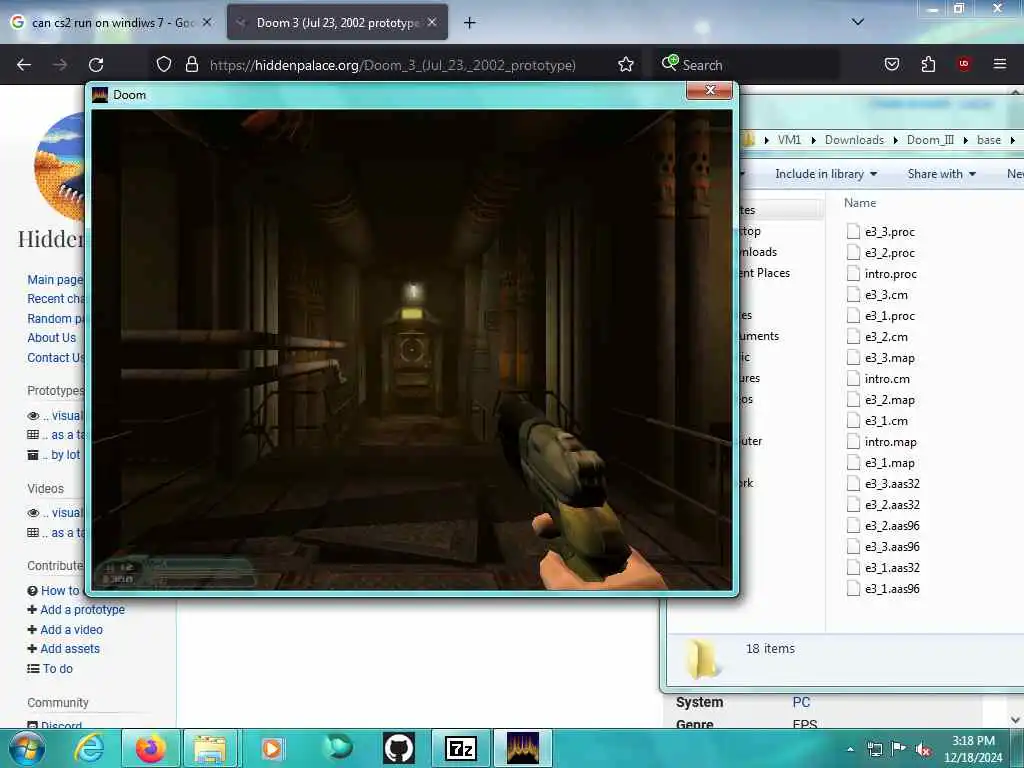Close the Doom 3 prototype tab

tap(432, 22)
